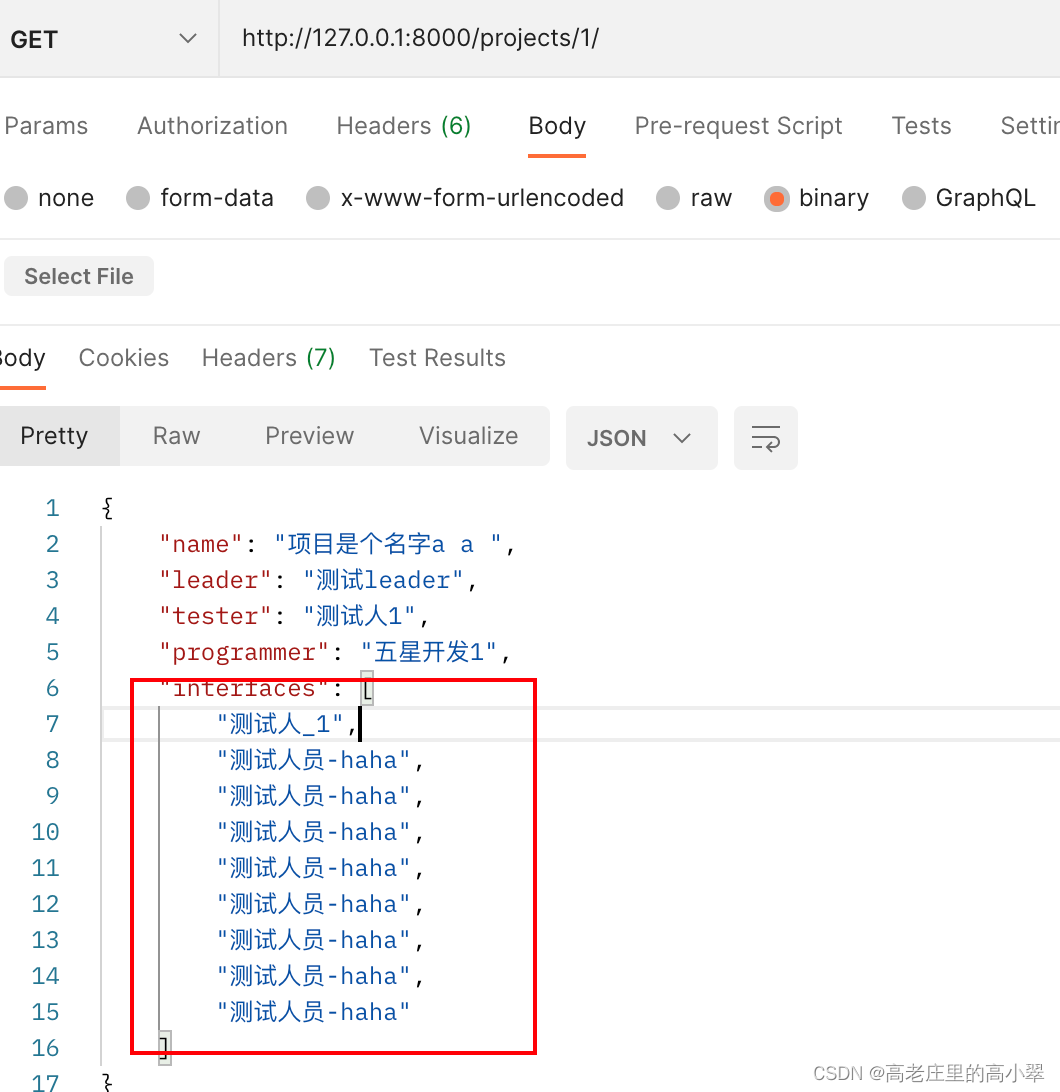Collapse the interfaces array bracket

click(366, 688)
